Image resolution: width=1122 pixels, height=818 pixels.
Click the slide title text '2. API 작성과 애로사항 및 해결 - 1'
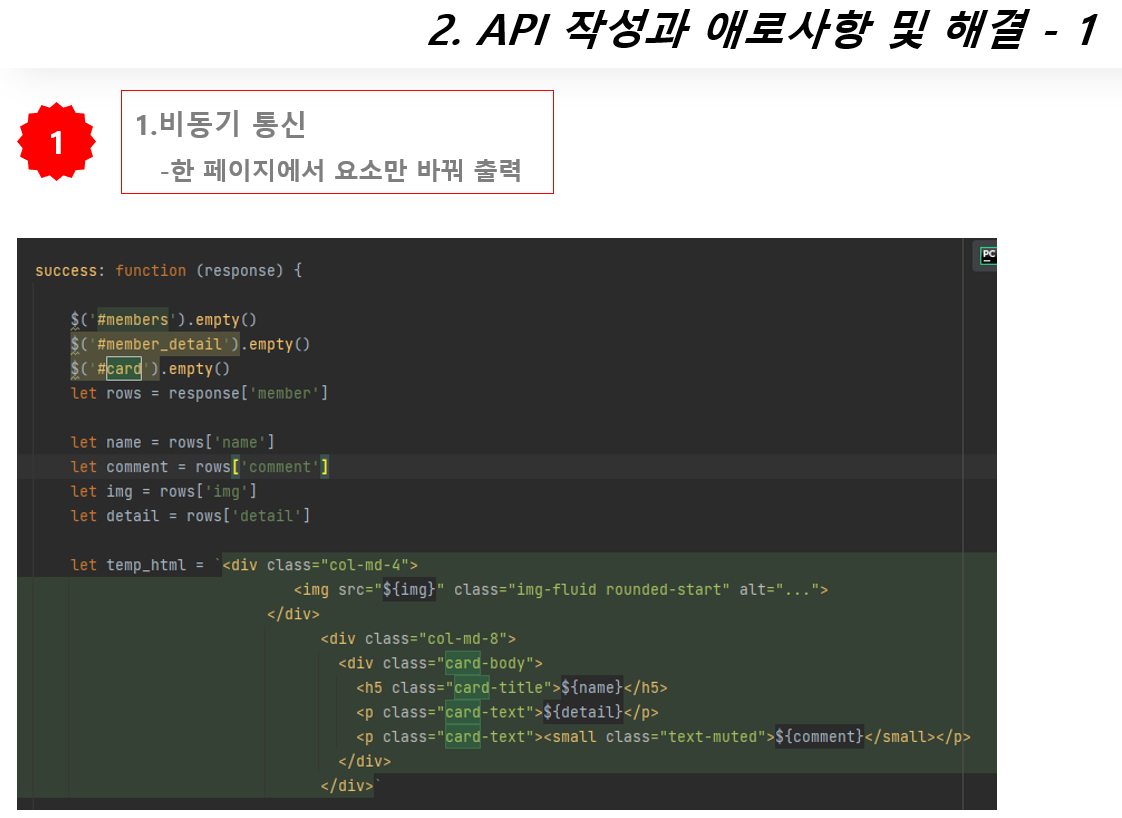point(763,31)
